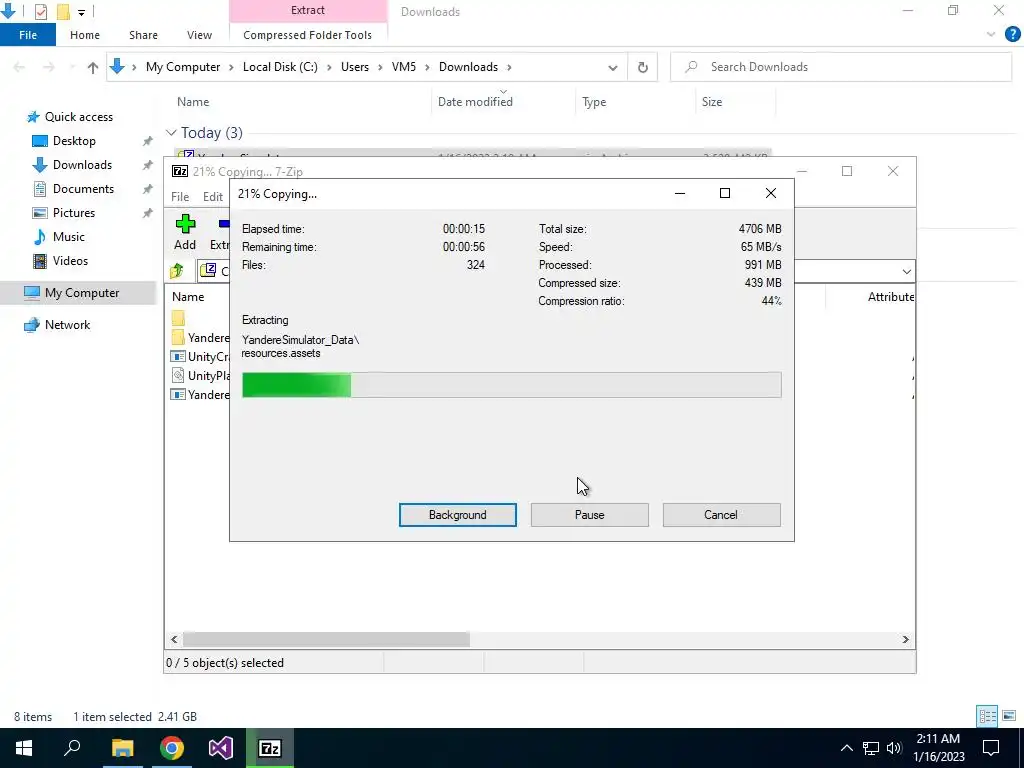This screenshot has height=768, width=1024.
Task: Show hidden system tray icons
Action: tap(846, 748)
